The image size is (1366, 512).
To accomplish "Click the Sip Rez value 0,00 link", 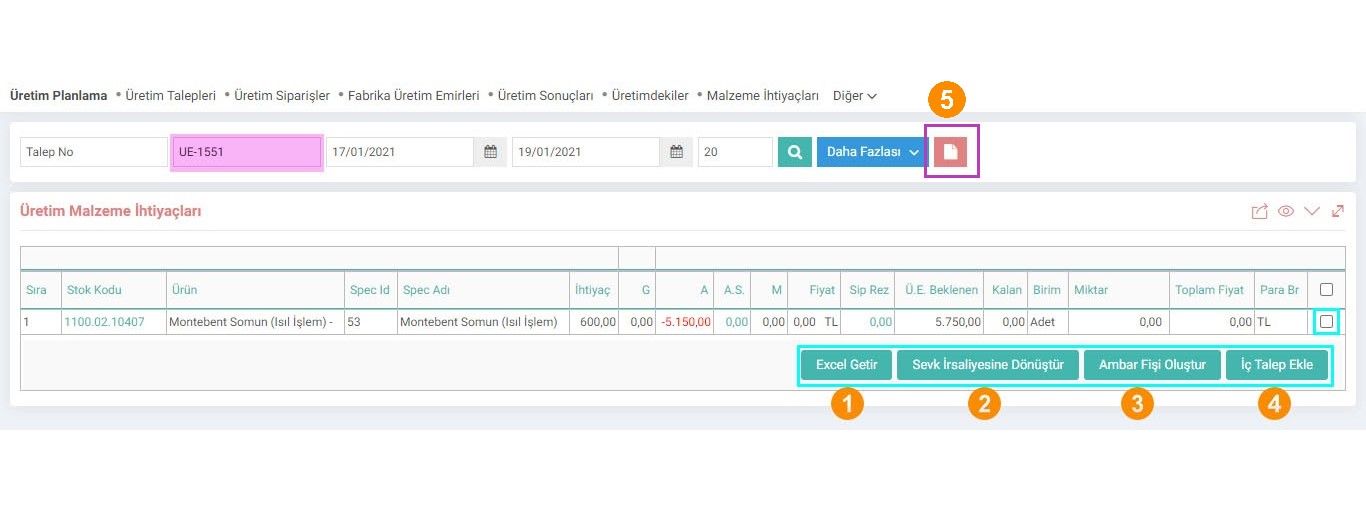I will click(x=881, y=322).
